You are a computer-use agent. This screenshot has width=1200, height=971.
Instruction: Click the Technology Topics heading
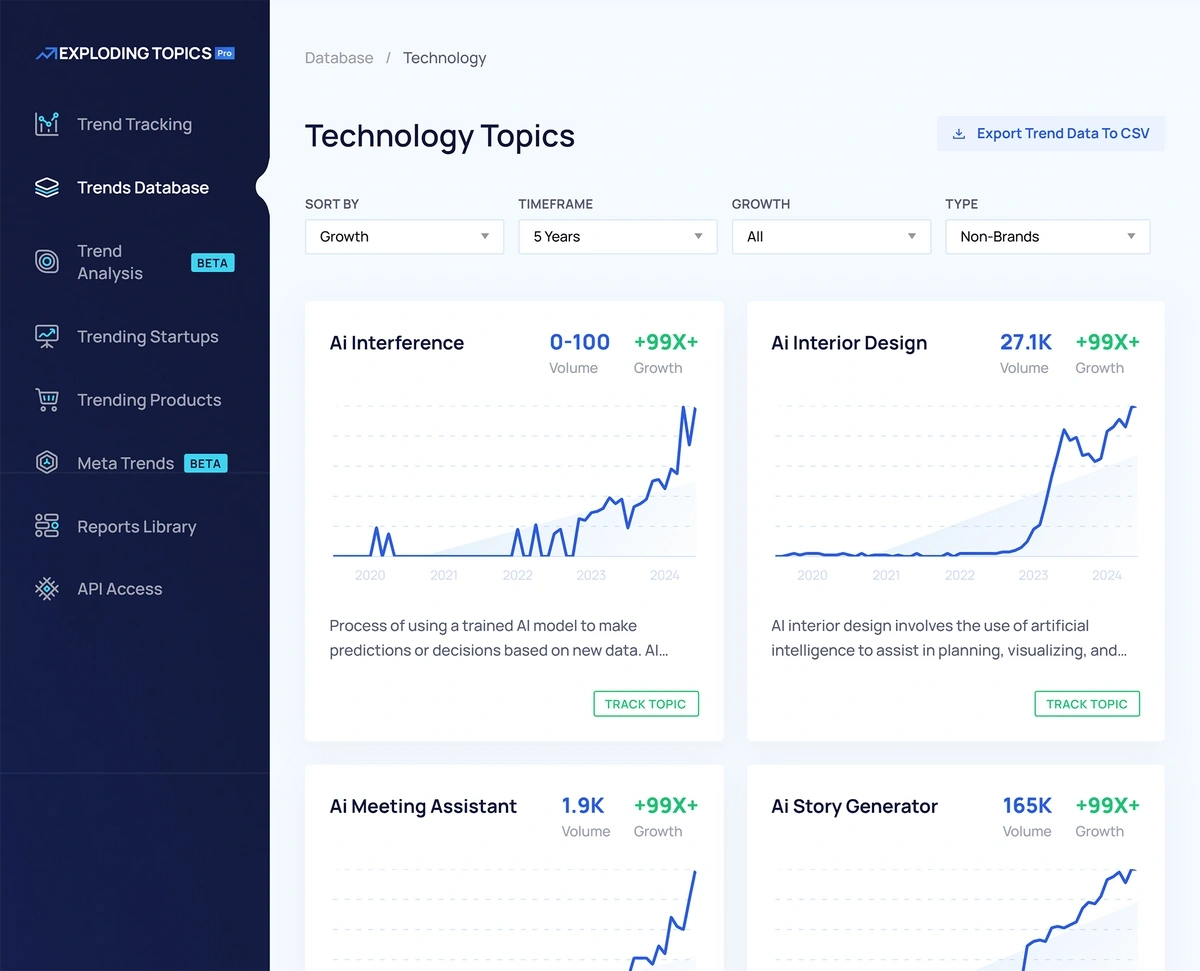pyautogui.click(x=440, y=136)
